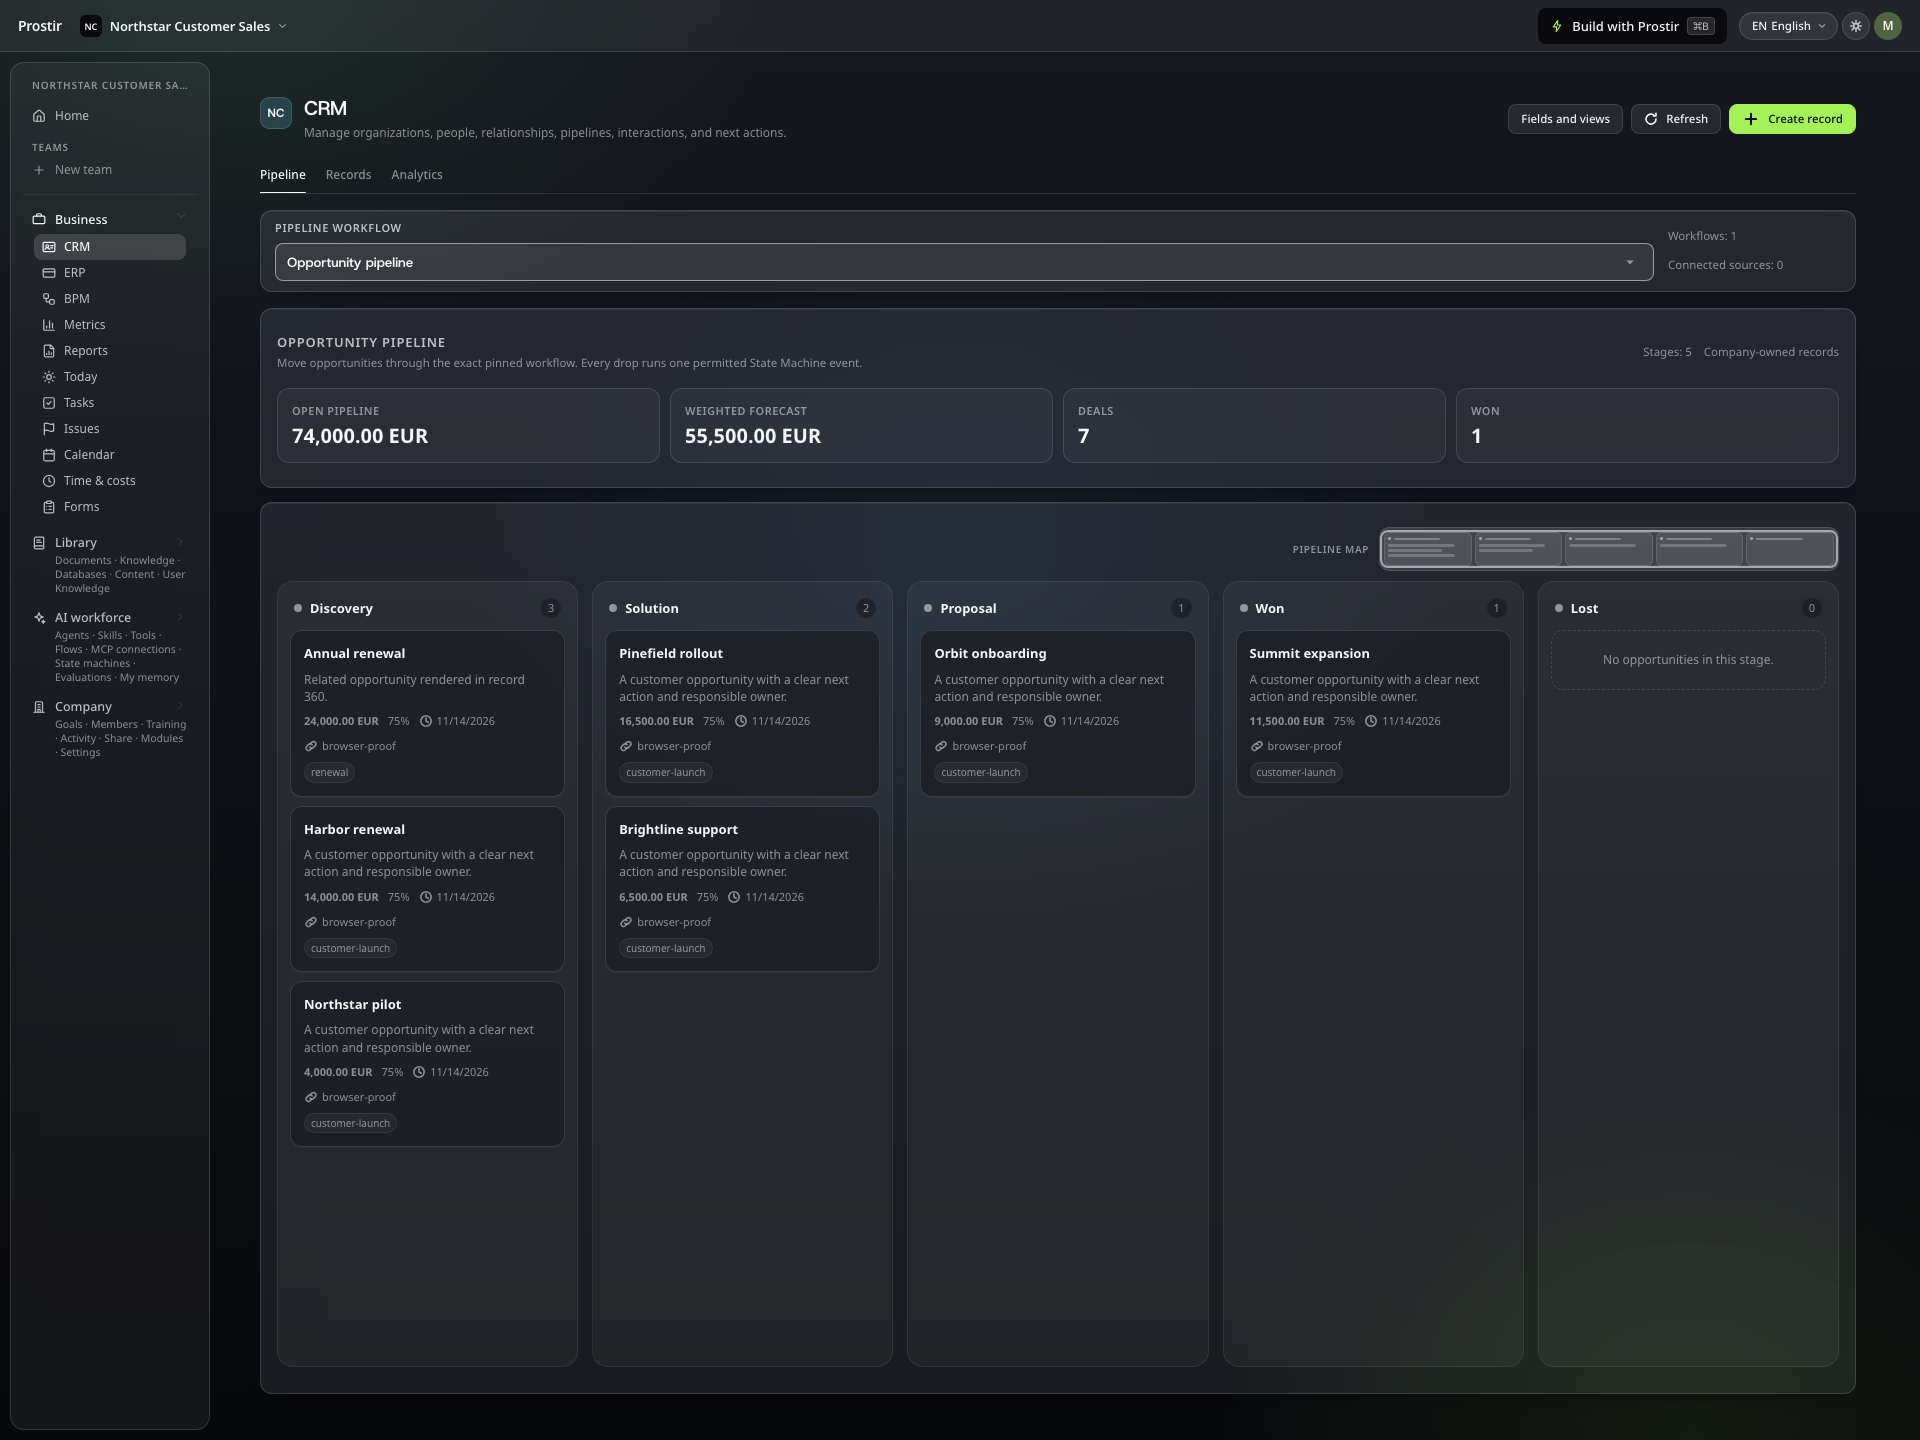The width and height of the screenshot is (1920, 1440).
Task: Go to the Today view
Action: click(109, 377)
